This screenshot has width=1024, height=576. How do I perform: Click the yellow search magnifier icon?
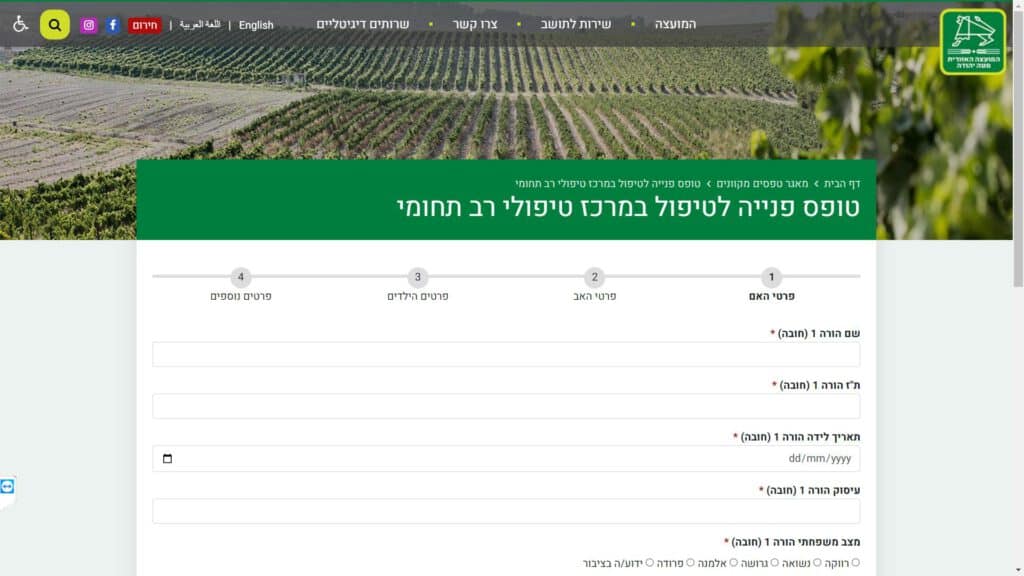click(x=55, y=25)
